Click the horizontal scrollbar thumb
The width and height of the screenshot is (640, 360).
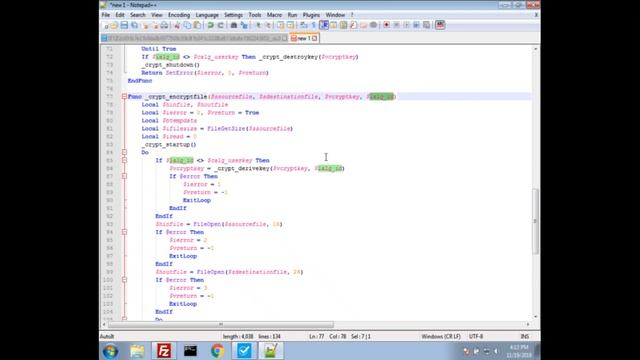221,324
